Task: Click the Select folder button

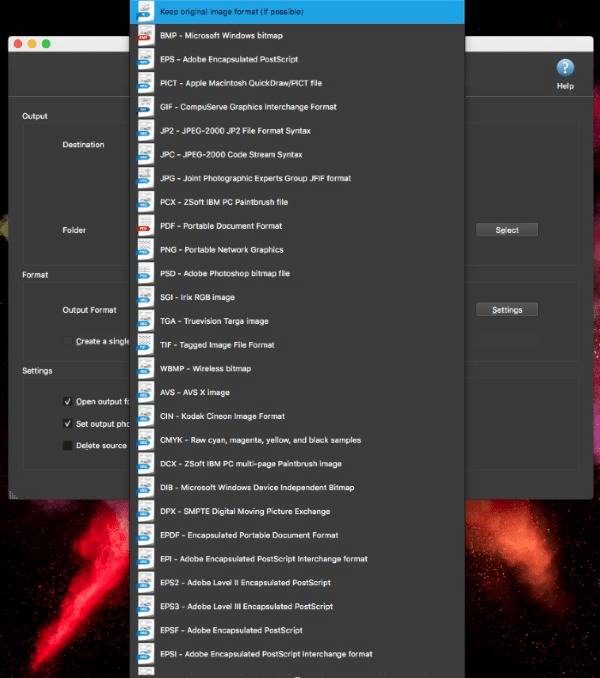Action: (507, 230)
